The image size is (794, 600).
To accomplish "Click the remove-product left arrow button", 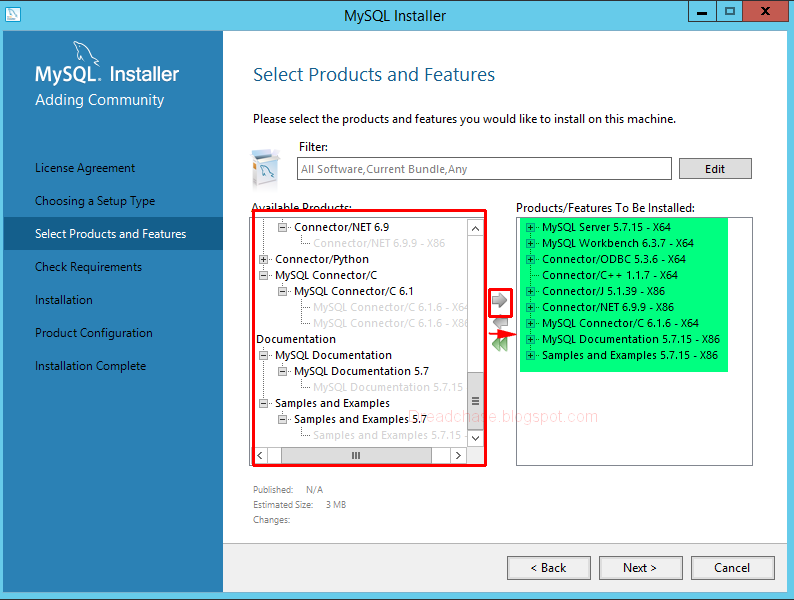I will pos(500,323).
